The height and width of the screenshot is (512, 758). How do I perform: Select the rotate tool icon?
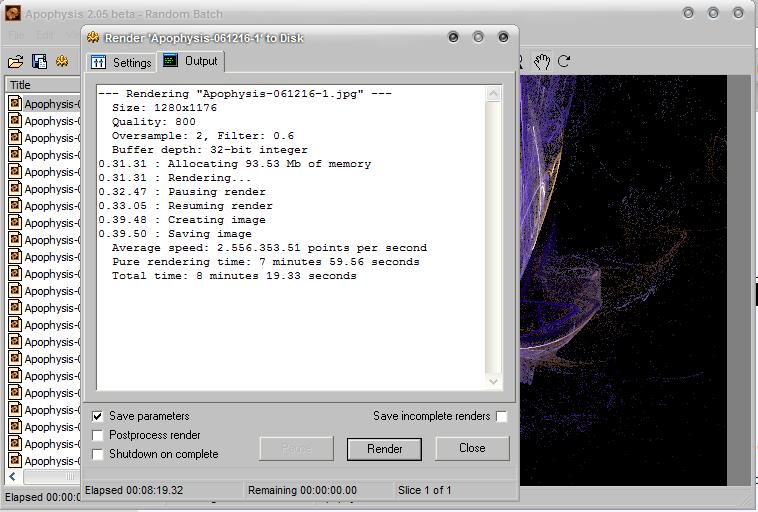(x=564, y=61)
